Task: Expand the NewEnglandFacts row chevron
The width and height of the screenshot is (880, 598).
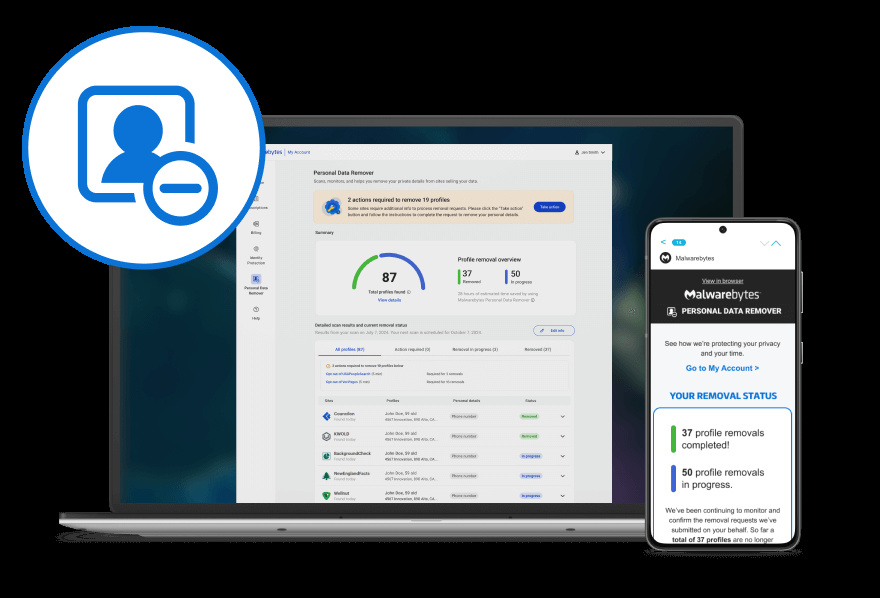Action: pyautogui.click(x=562, y=476)
